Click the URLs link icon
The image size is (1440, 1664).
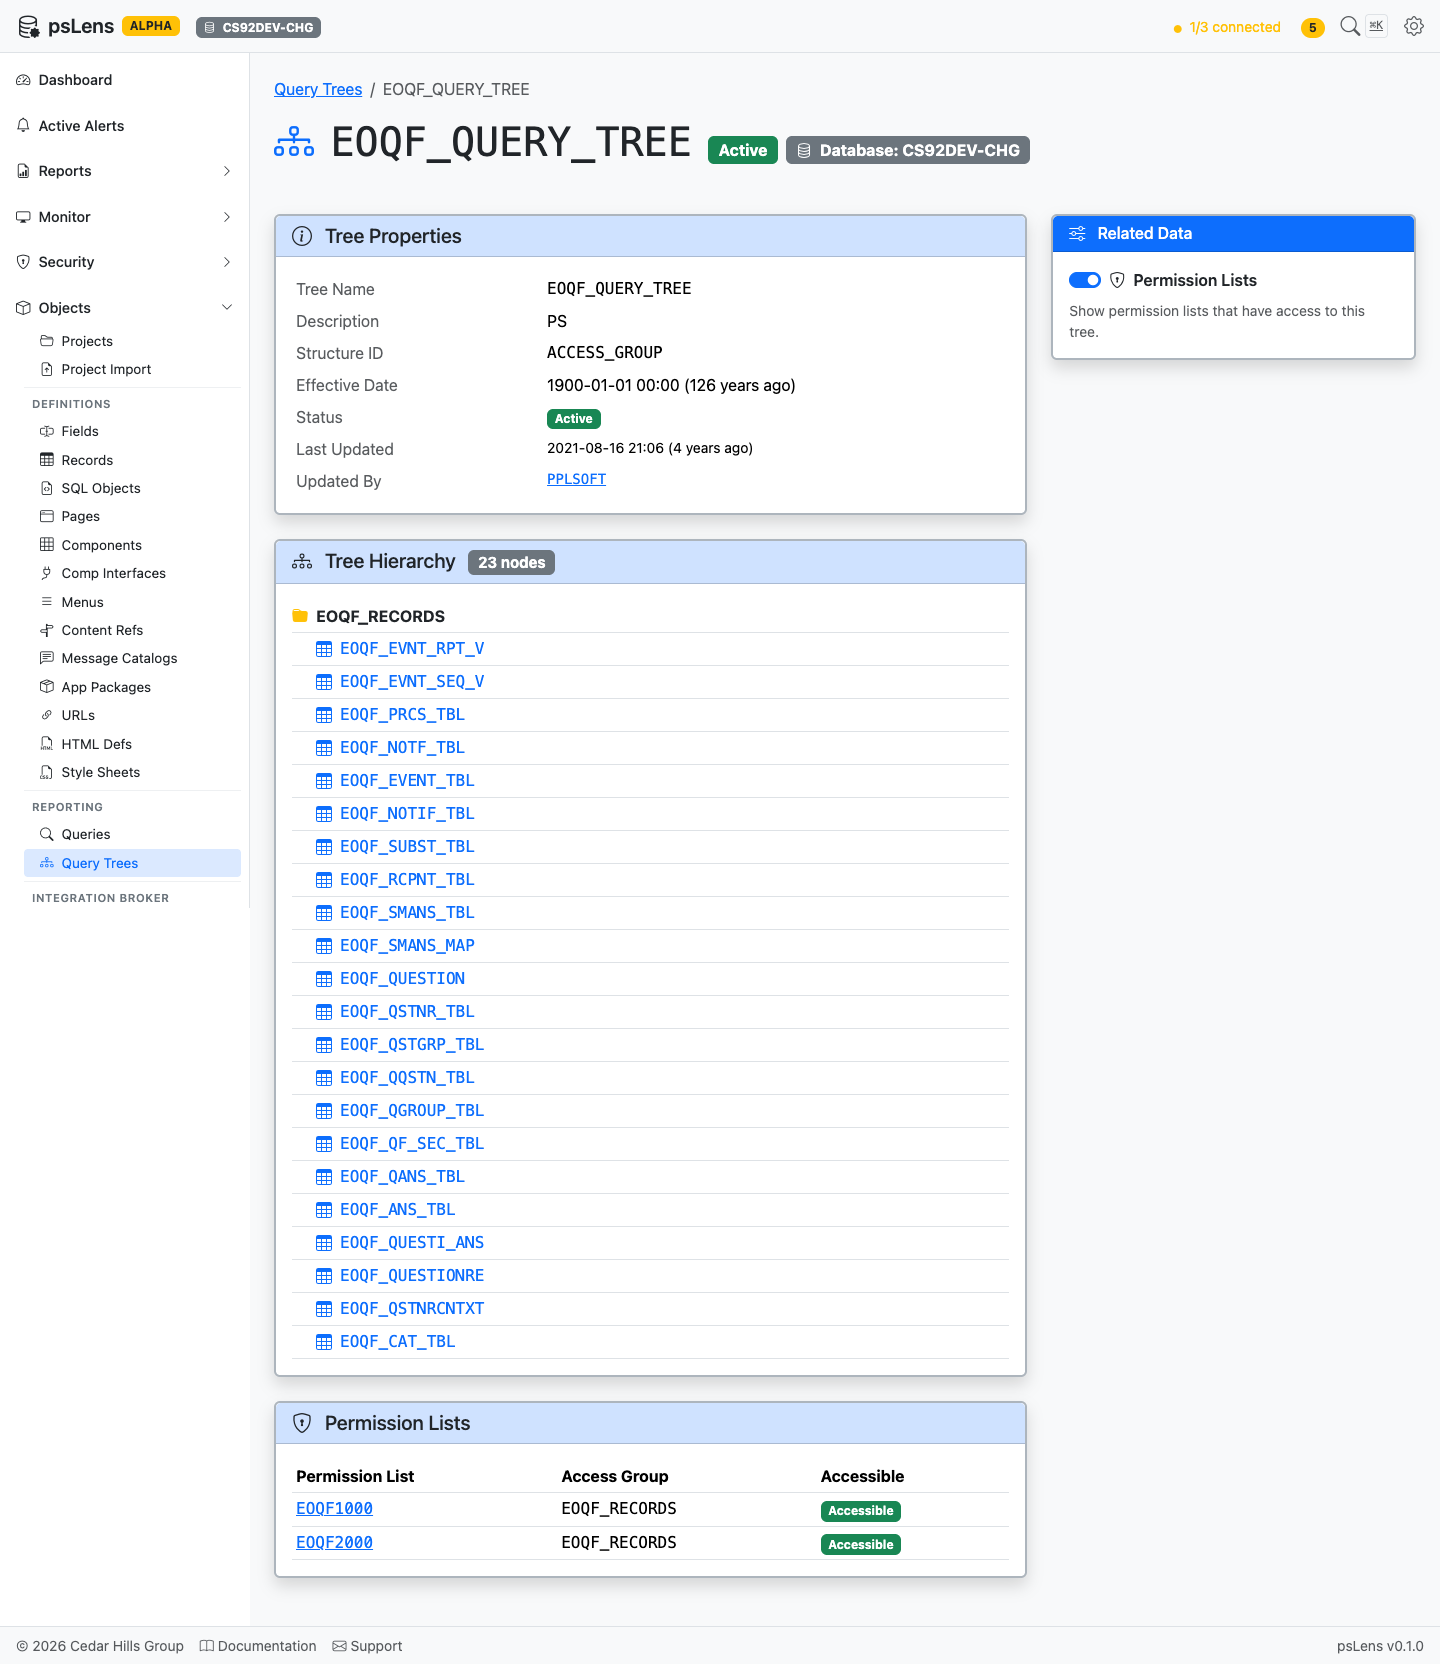click(x=47, y=715)
